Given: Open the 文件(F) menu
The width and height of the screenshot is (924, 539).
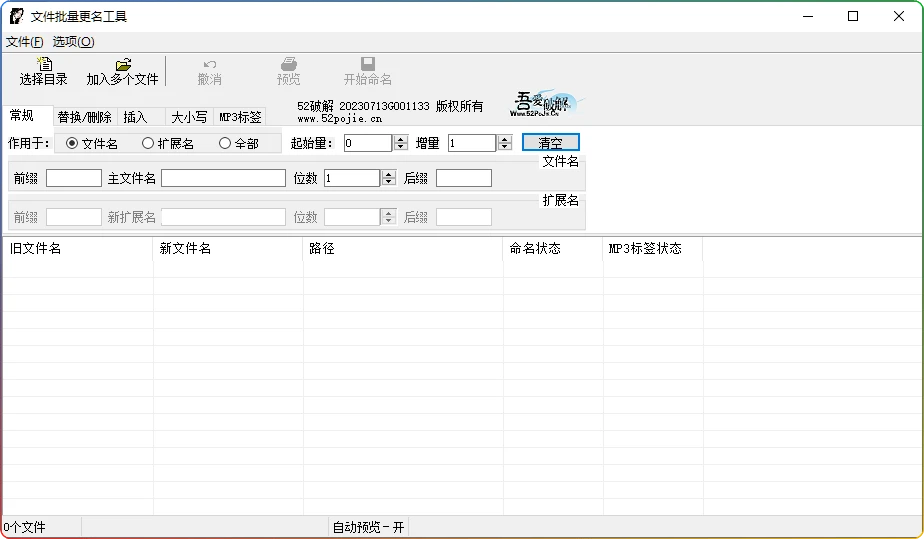Looking at the screenshot, I should (25, 42).
